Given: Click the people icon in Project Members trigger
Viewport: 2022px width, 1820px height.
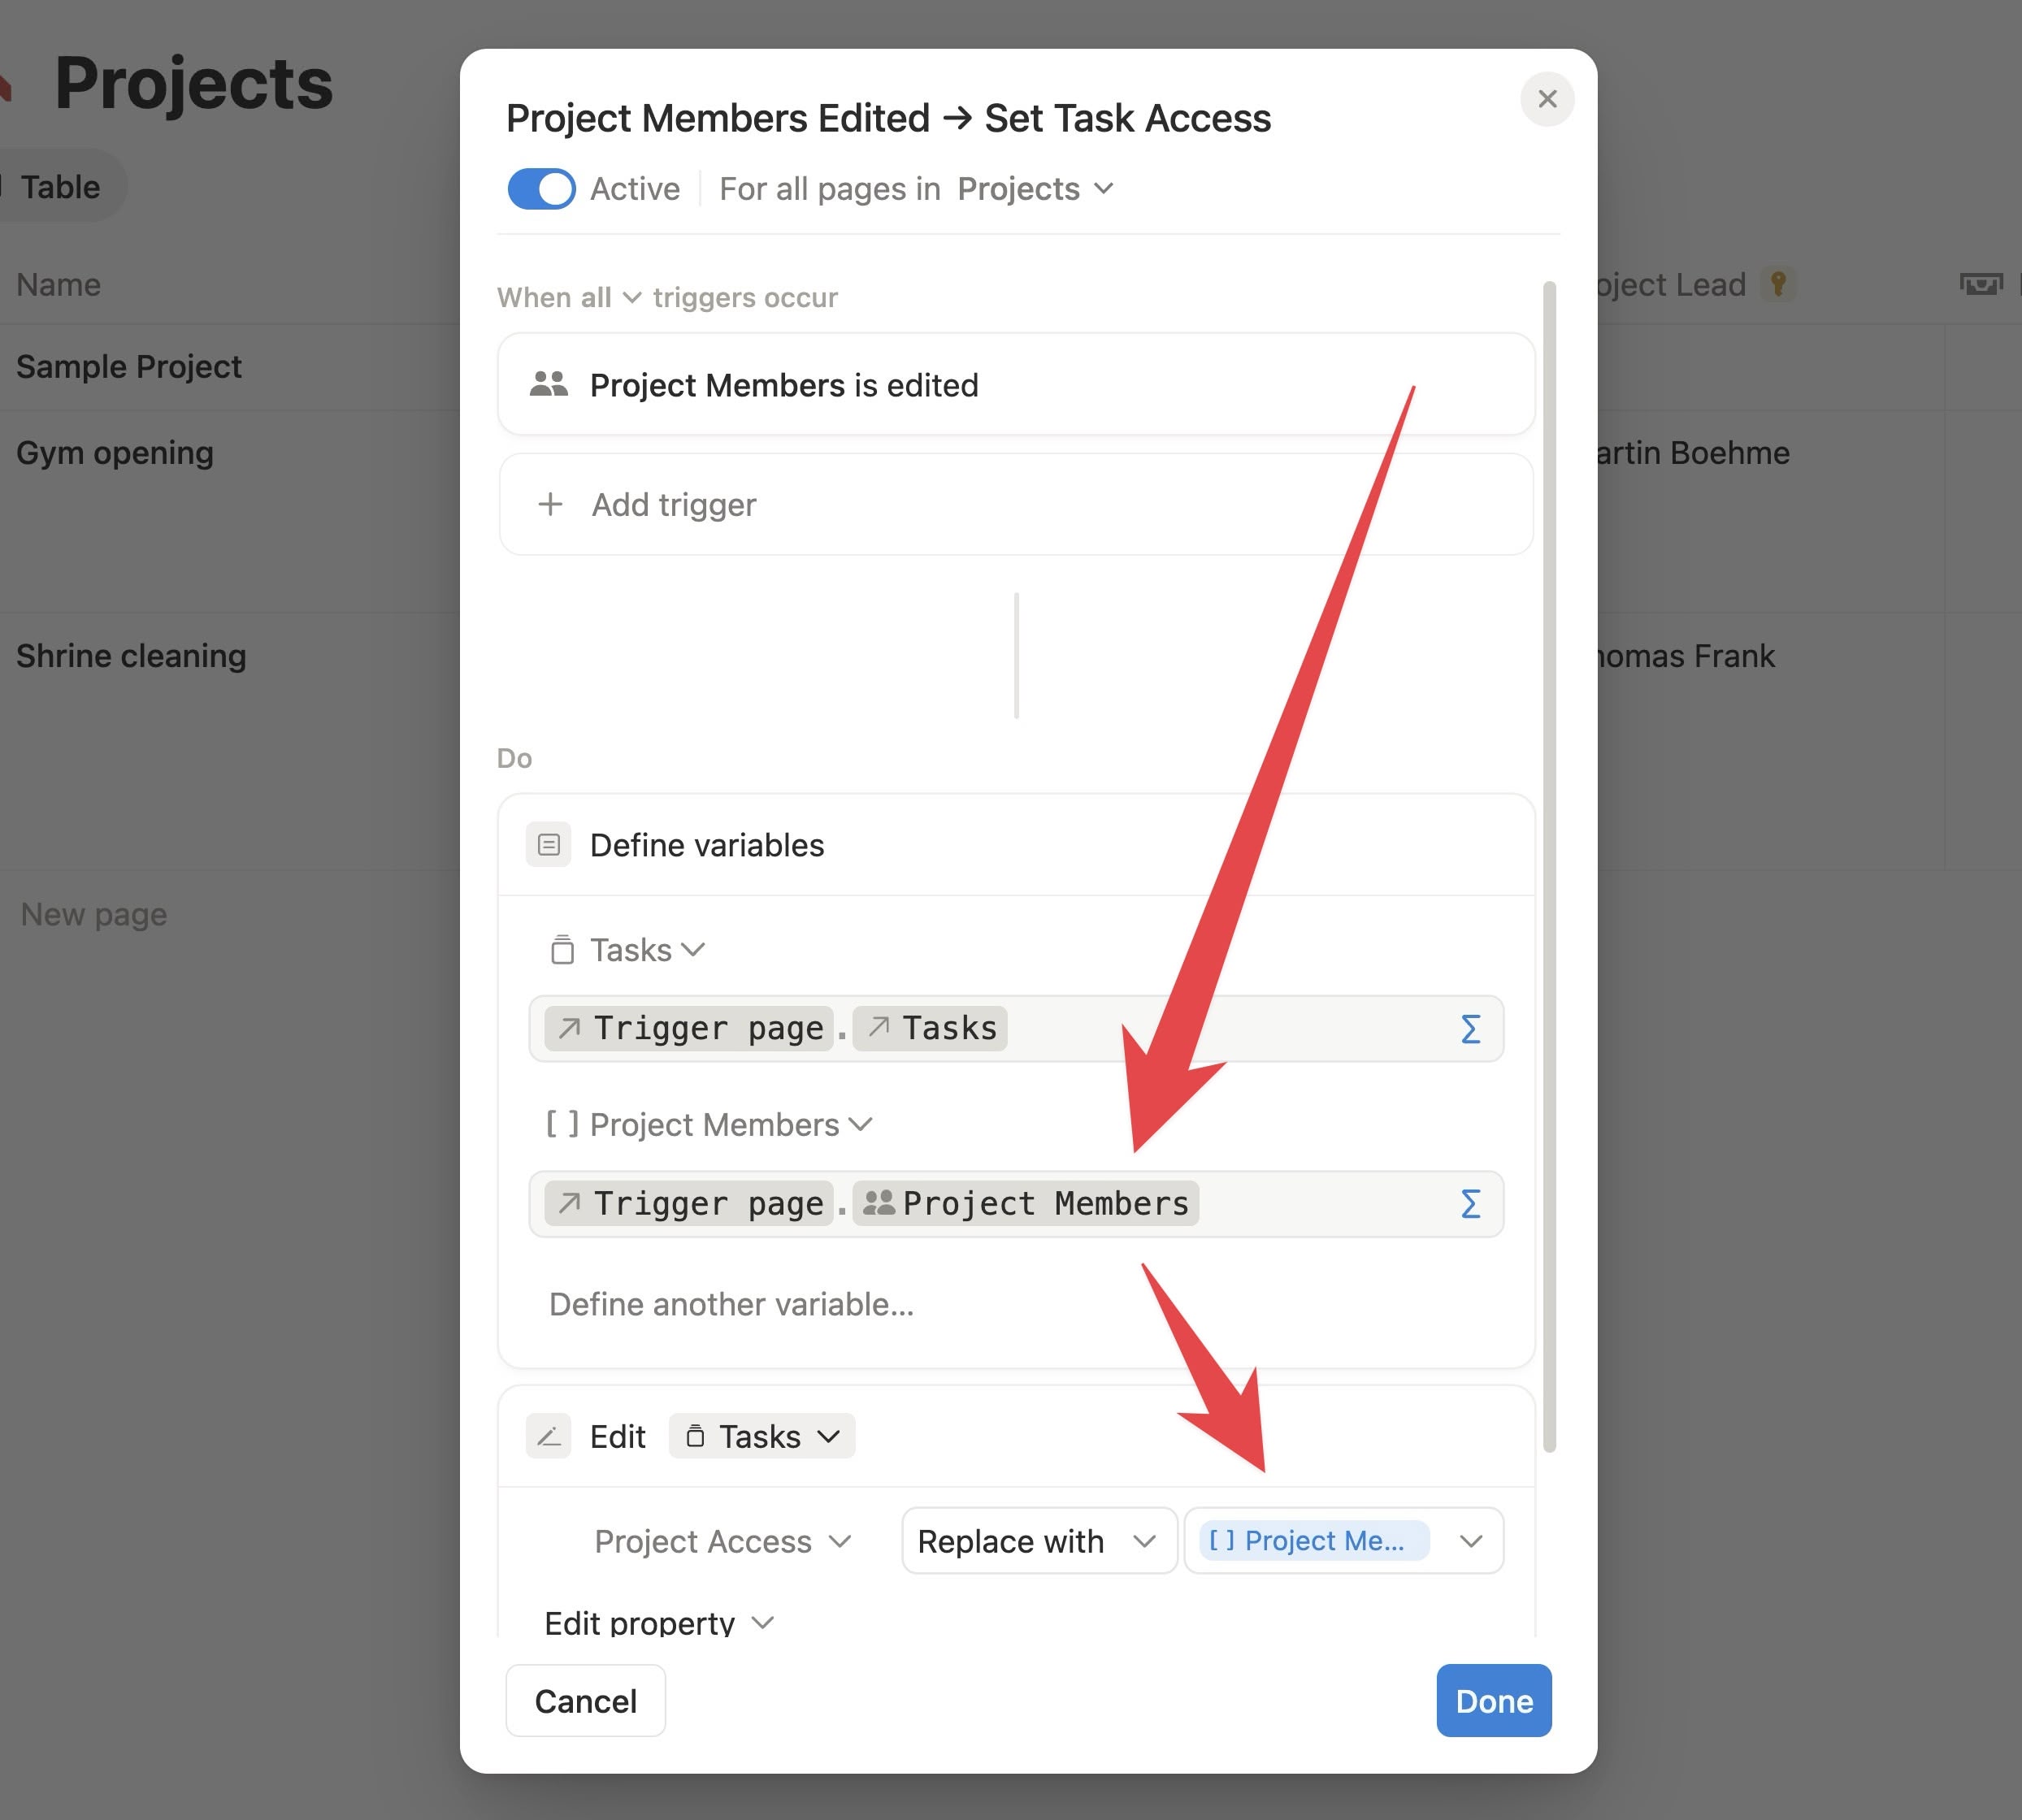Looking at the screenshot, I should (548, 385).
